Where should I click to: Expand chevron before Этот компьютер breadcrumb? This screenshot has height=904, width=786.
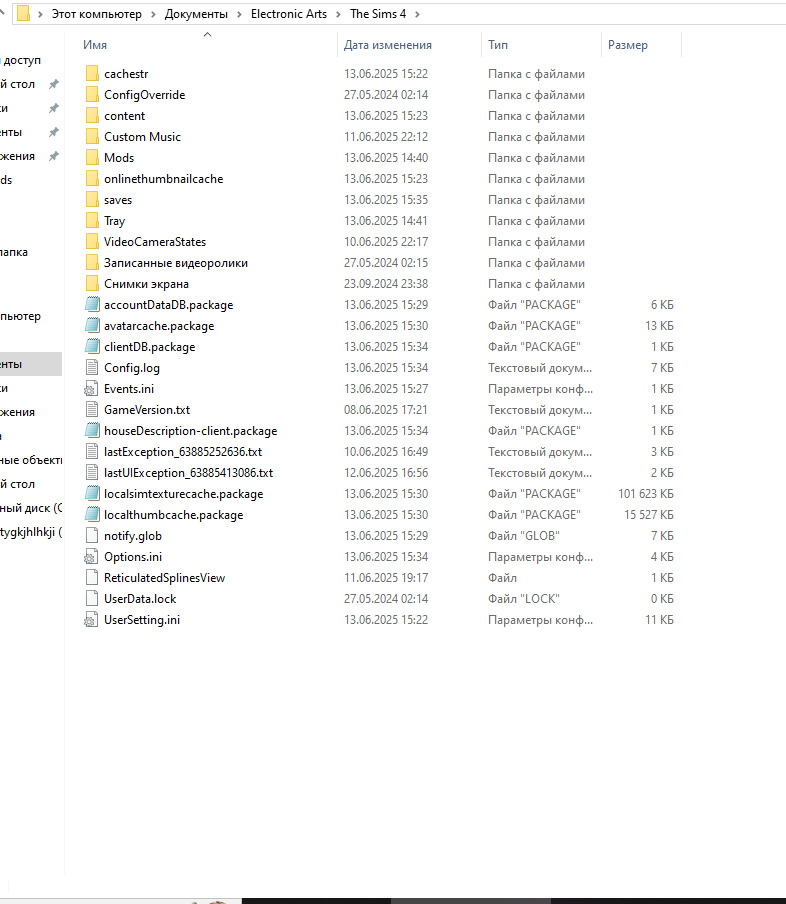[x=40, y=14]
